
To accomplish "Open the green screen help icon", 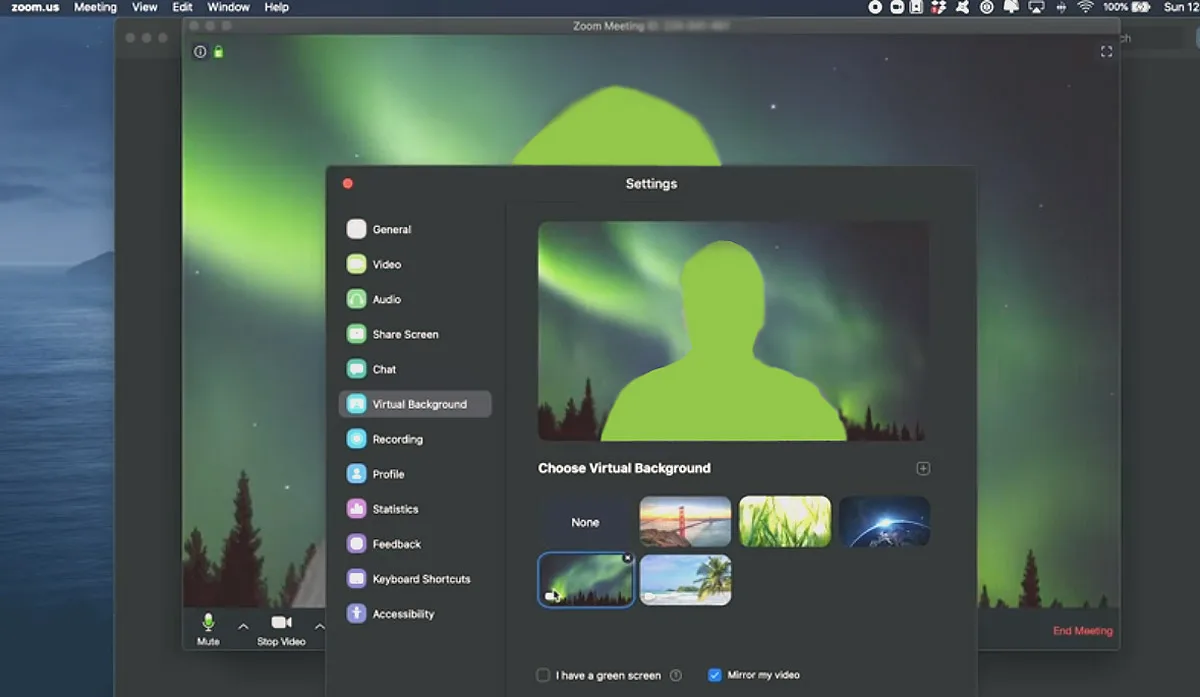I will (675, 675).
